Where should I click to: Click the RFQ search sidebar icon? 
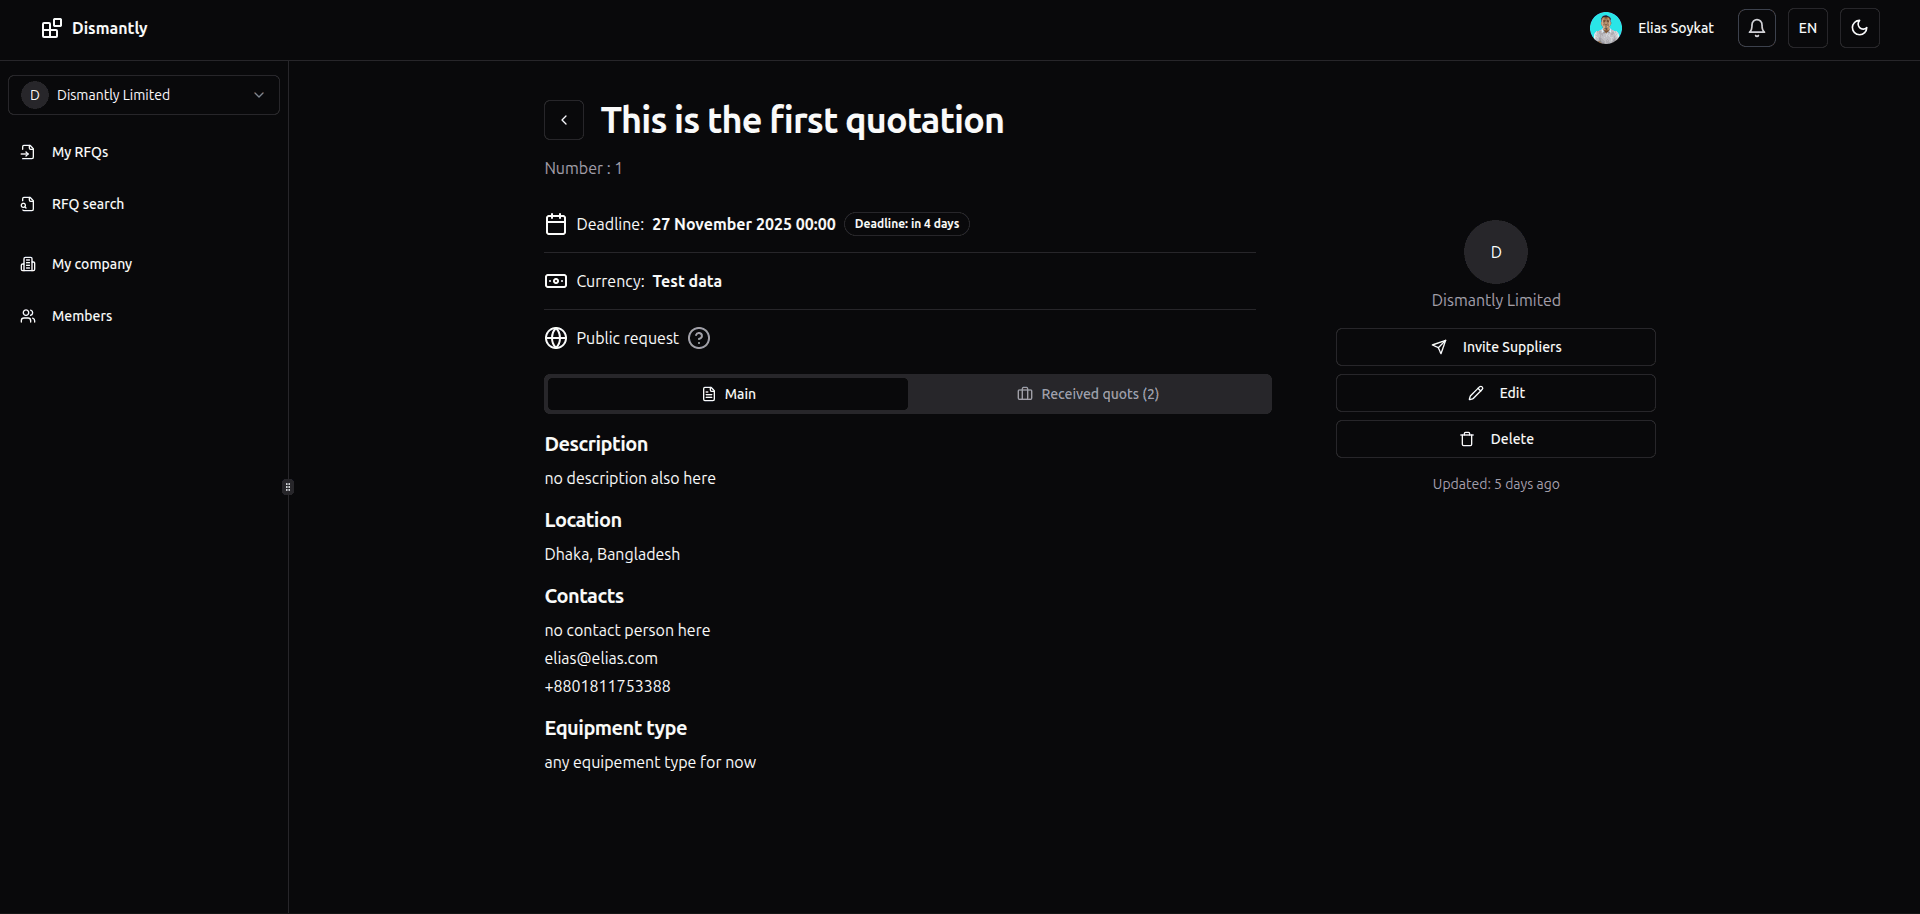(x=28, y=204)
